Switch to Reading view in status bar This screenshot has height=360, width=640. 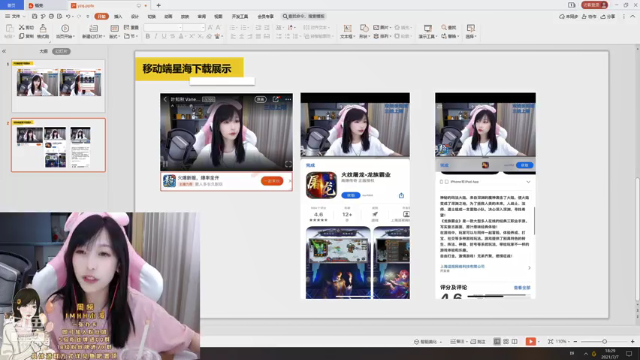point(514,341)
